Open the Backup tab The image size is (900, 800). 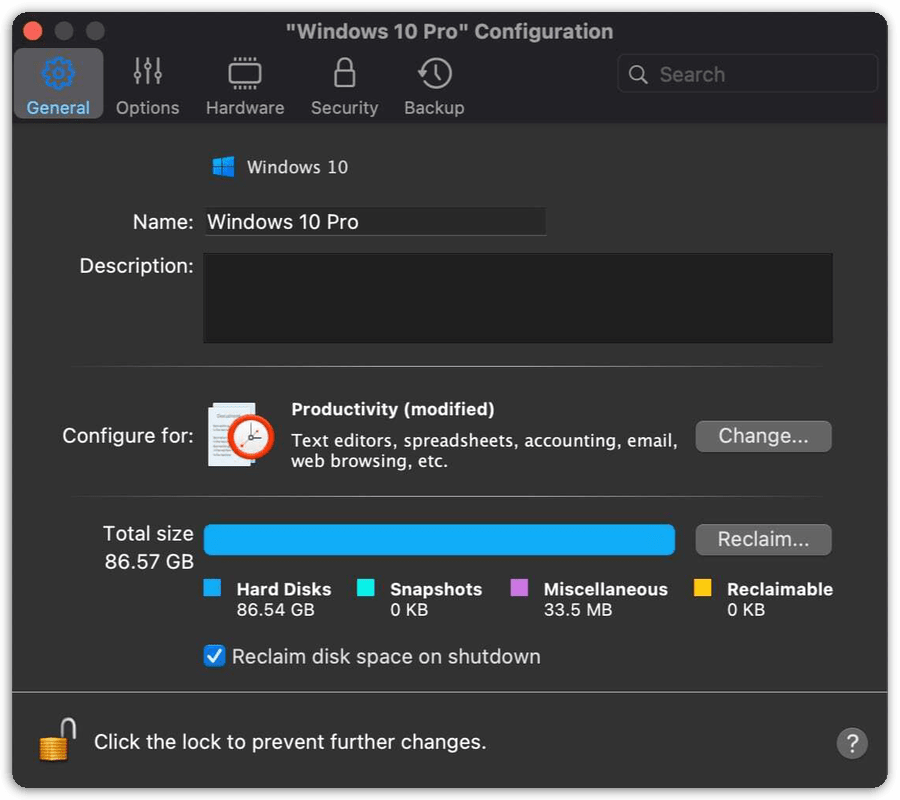(435, 86)
